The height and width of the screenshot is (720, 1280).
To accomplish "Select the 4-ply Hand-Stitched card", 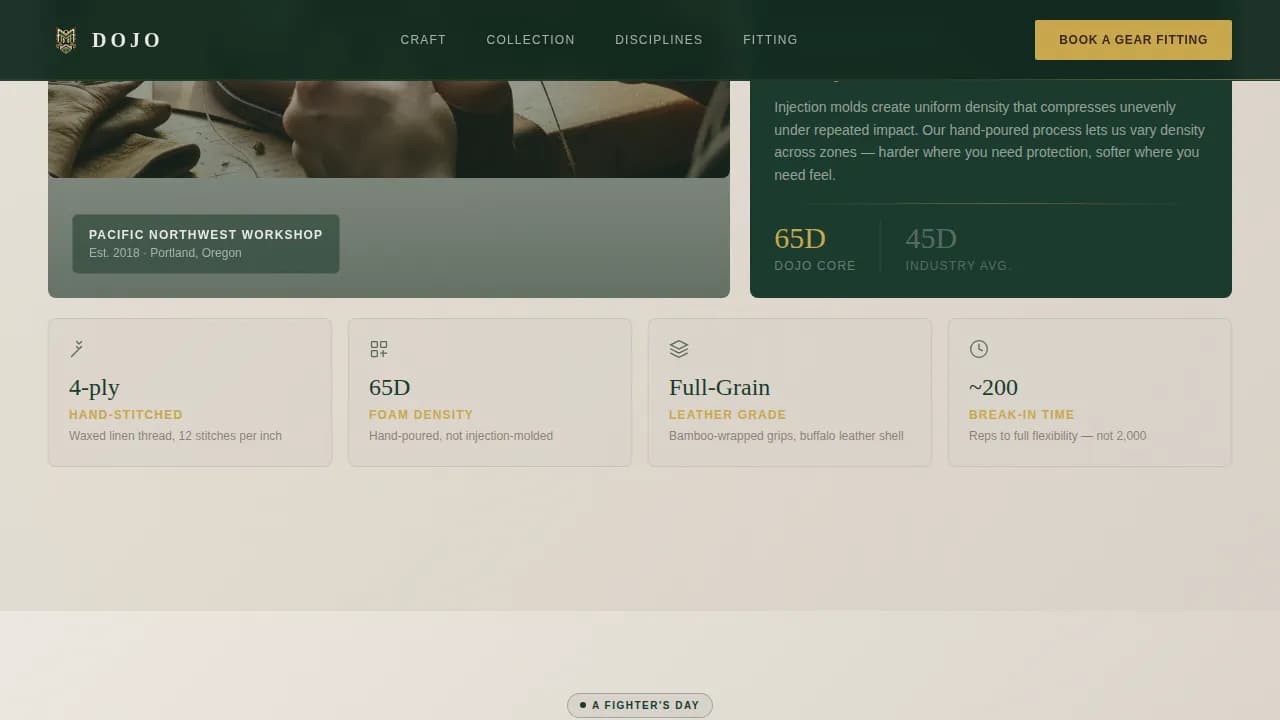I will click(190, 392).
